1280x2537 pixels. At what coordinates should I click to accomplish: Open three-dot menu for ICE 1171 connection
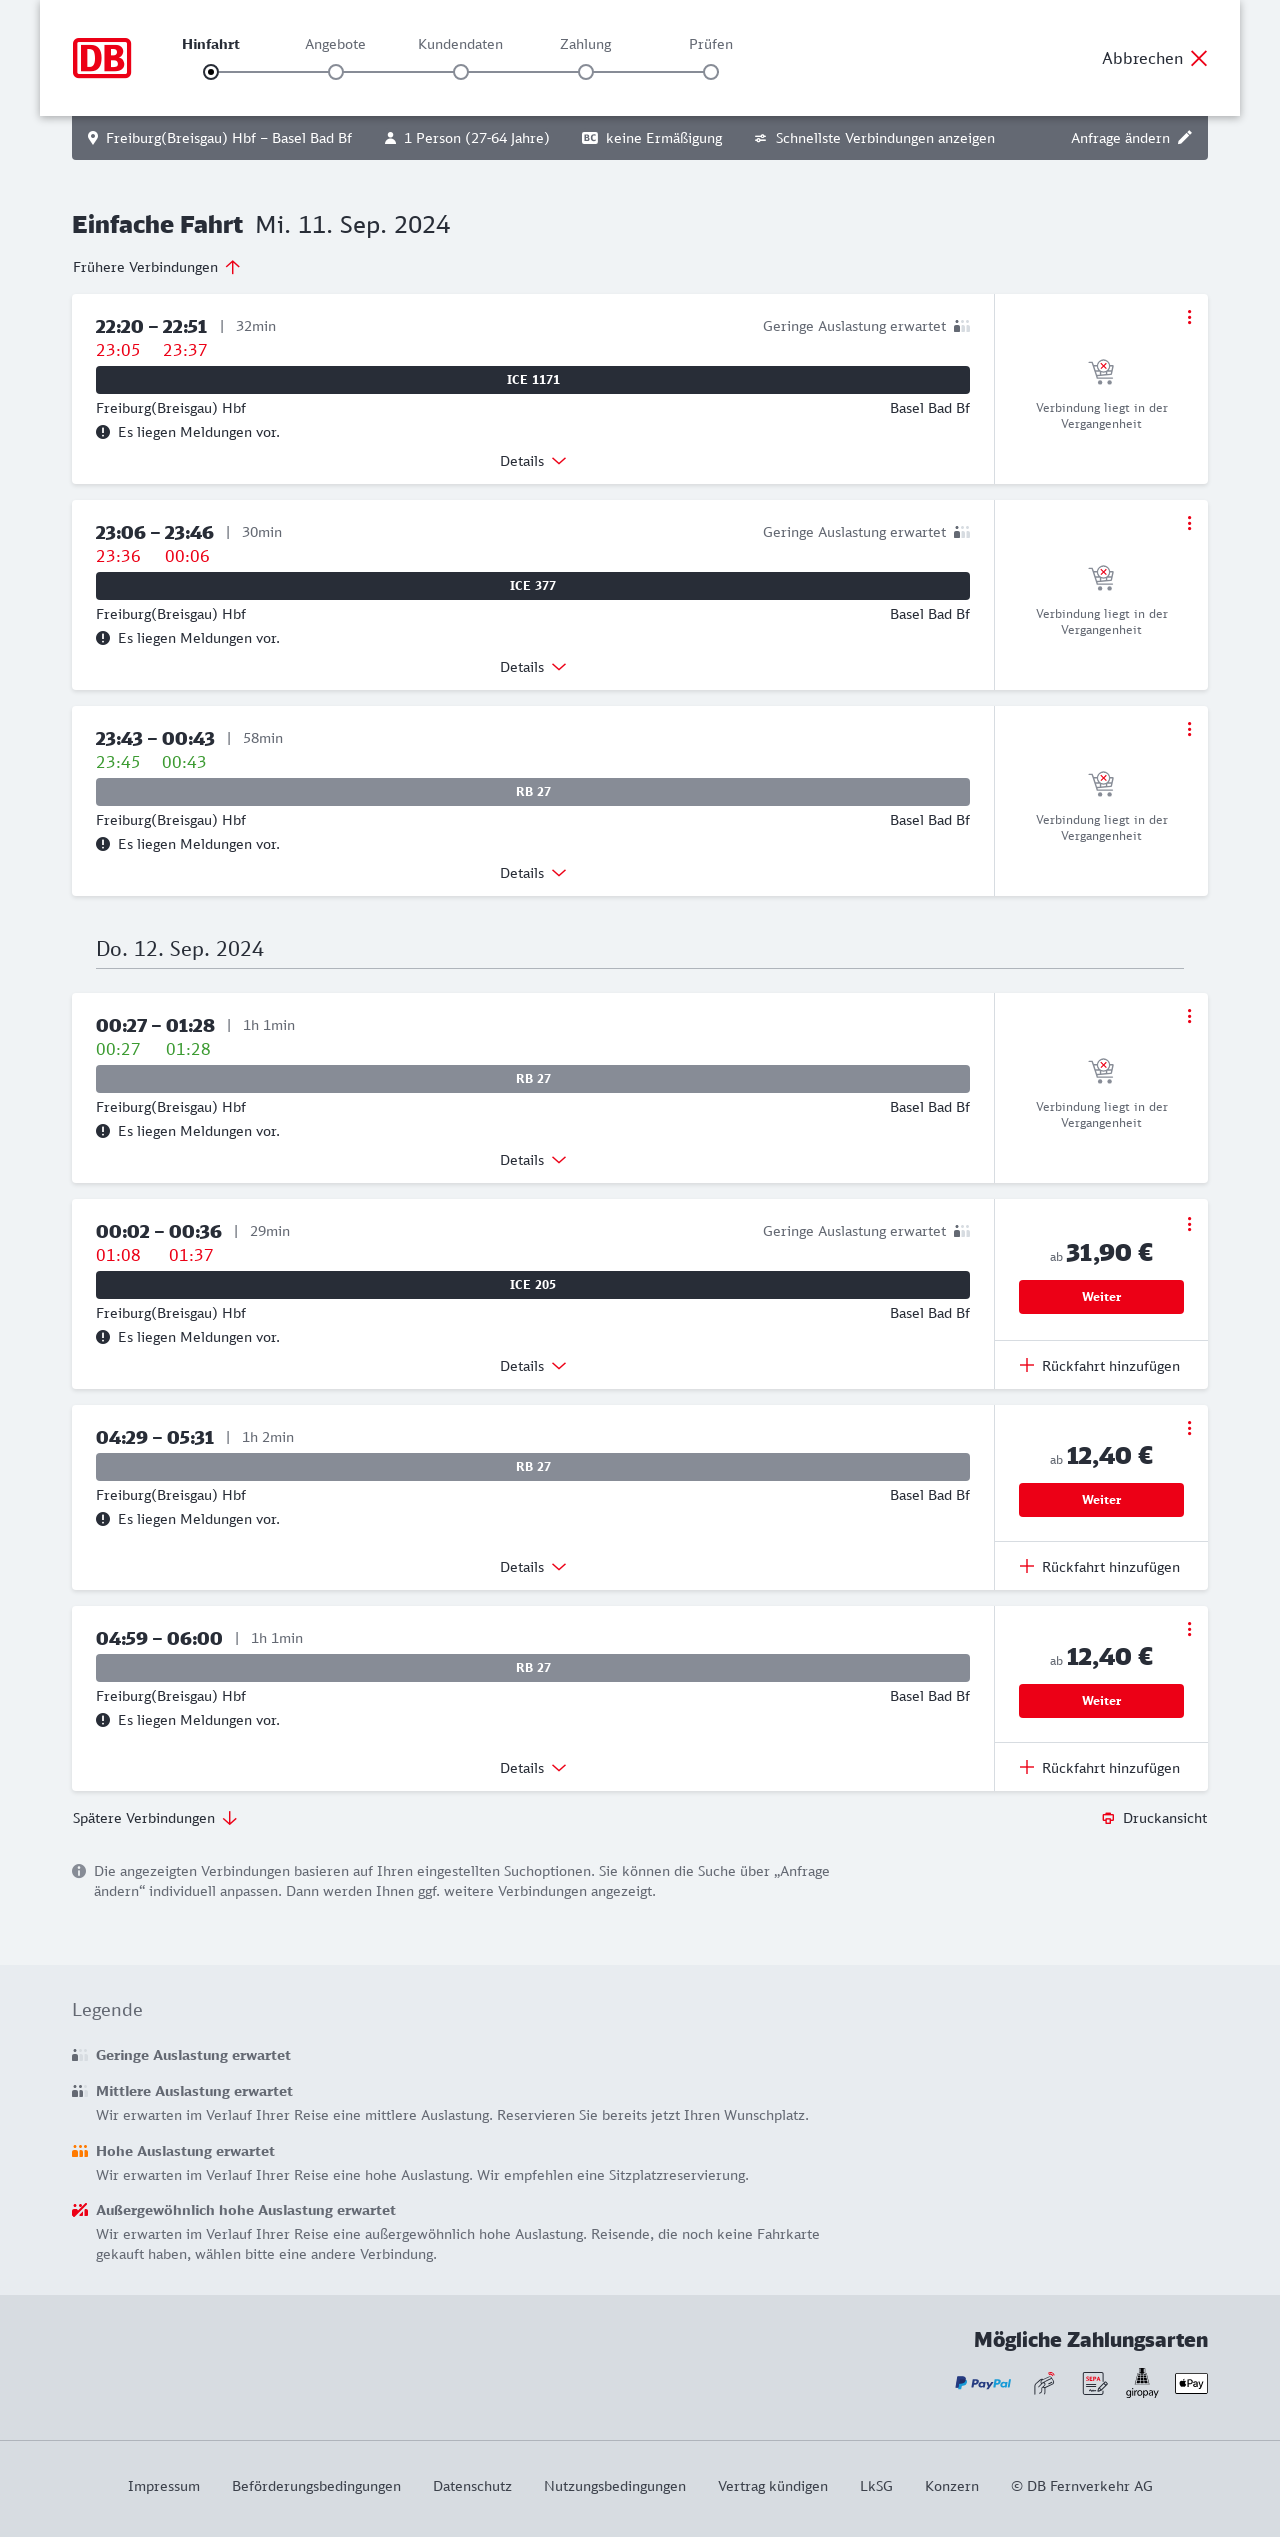(x=1189, y=317)
